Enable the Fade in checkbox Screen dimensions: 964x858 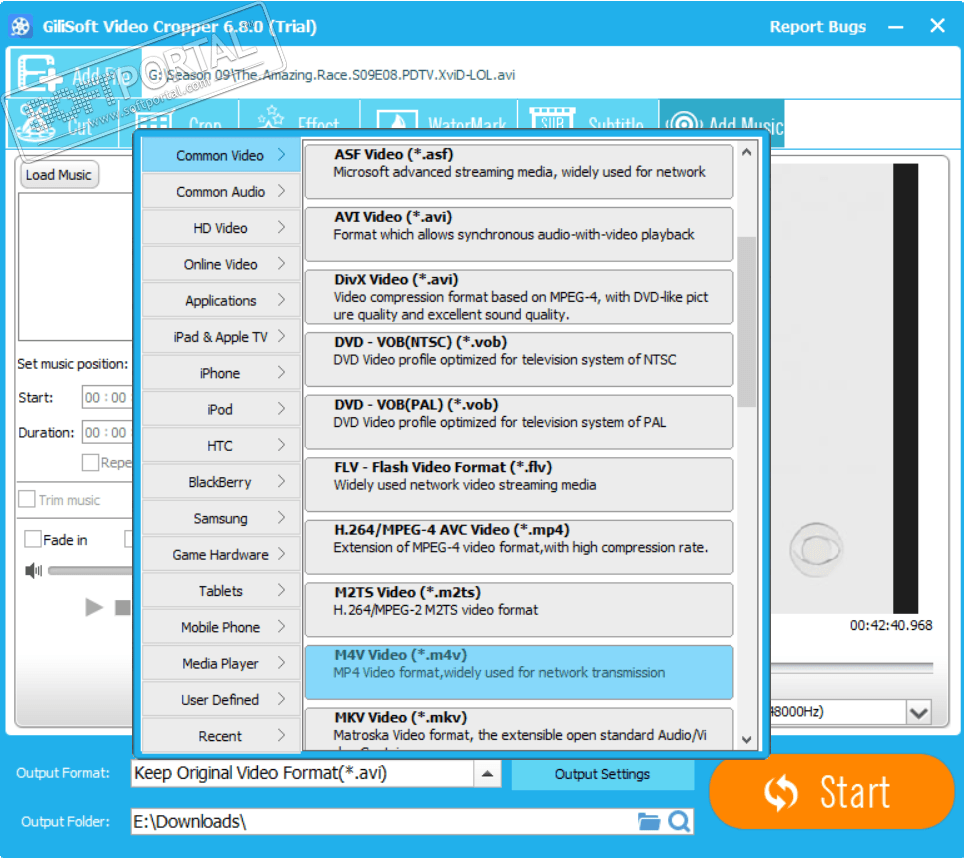coord(33,539)
